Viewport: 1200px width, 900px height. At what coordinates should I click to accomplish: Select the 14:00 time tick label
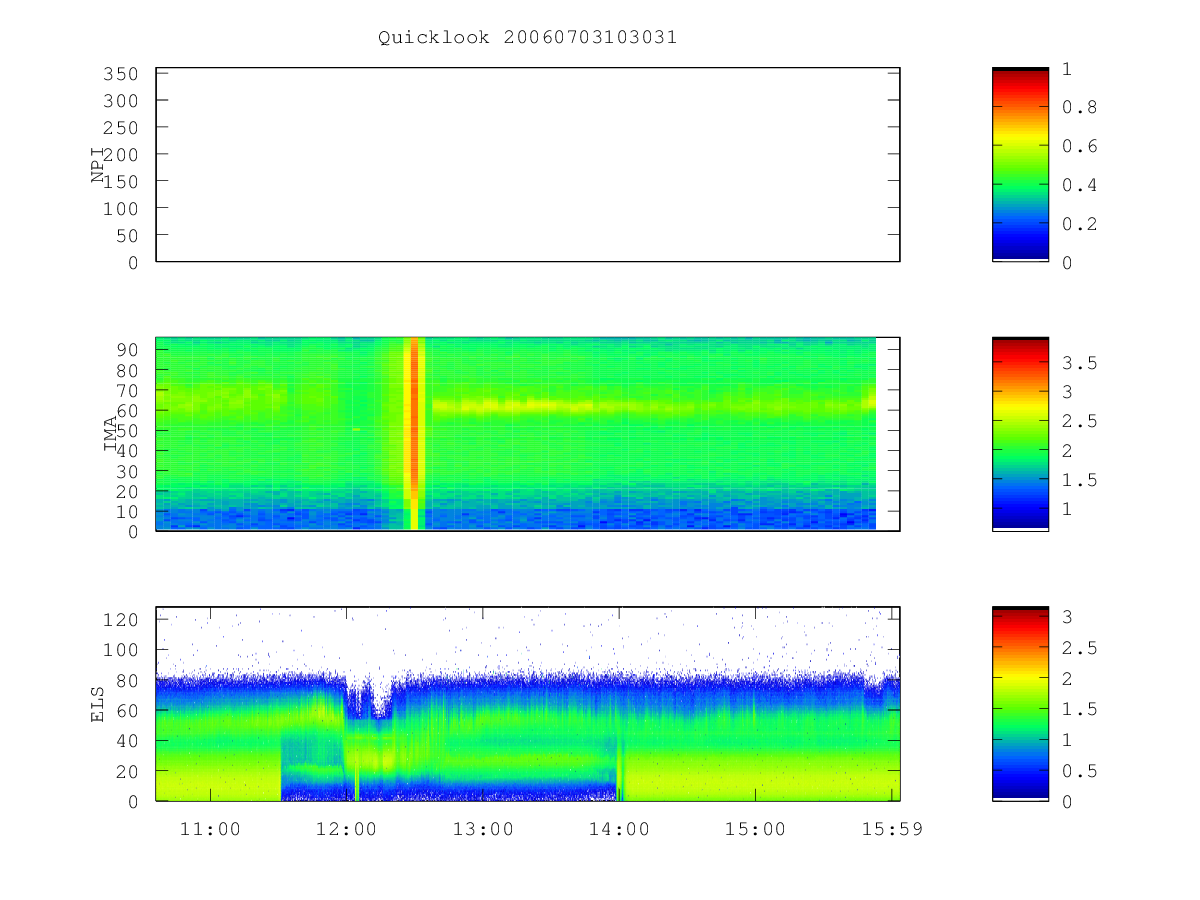[x=618, y=829]
